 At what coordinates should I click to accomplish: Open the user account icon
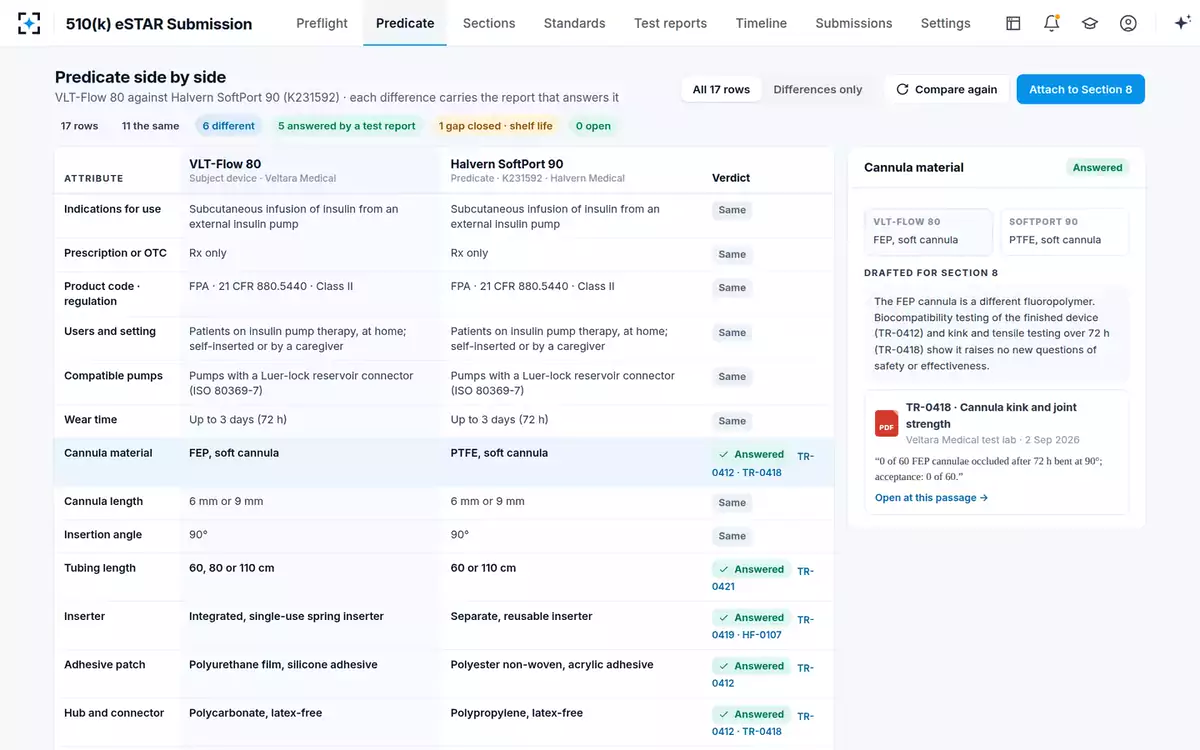1128,23
